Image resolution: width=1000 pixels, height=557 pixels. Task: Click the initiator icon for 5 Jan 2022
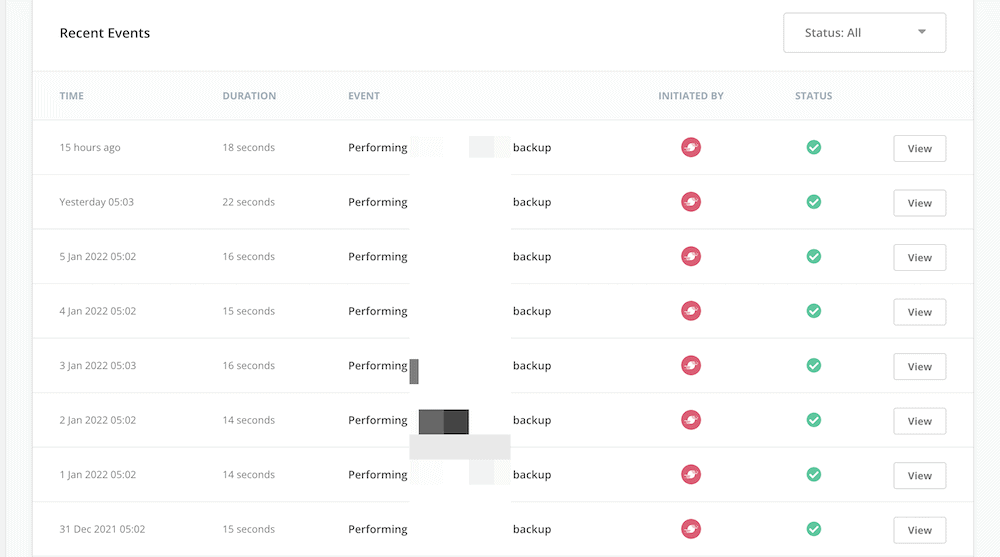point(691,256)
